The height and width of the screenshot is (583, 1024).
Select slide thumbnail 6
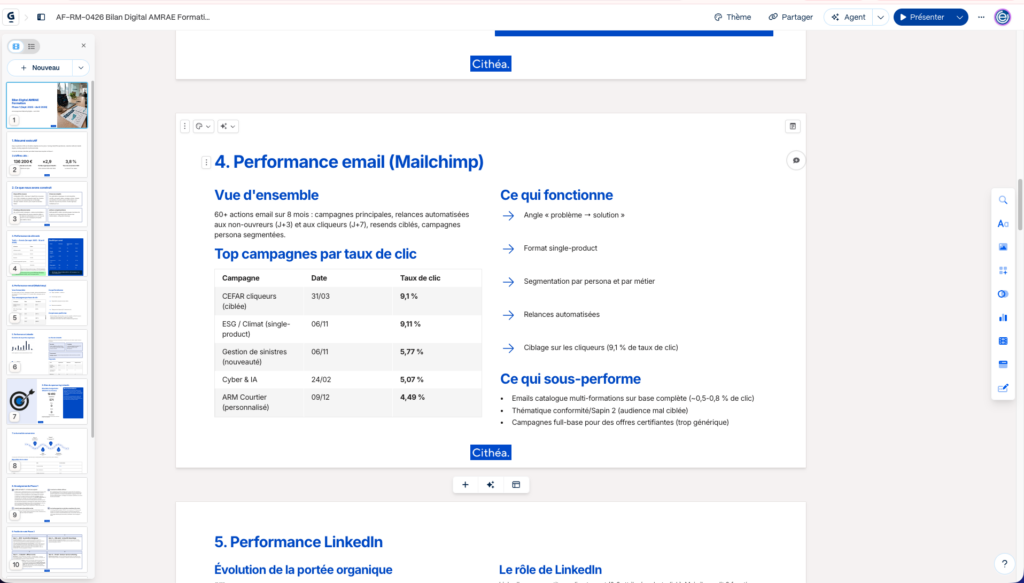click(x=47, y=352)
